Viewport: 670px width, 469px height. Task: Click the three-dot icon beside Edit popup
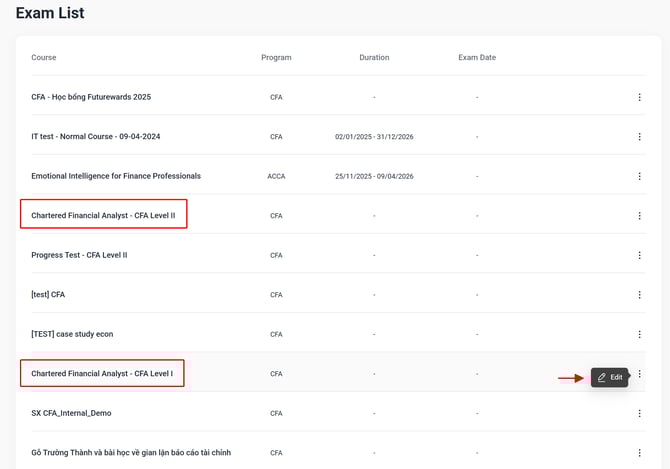[x=639, y=374]
